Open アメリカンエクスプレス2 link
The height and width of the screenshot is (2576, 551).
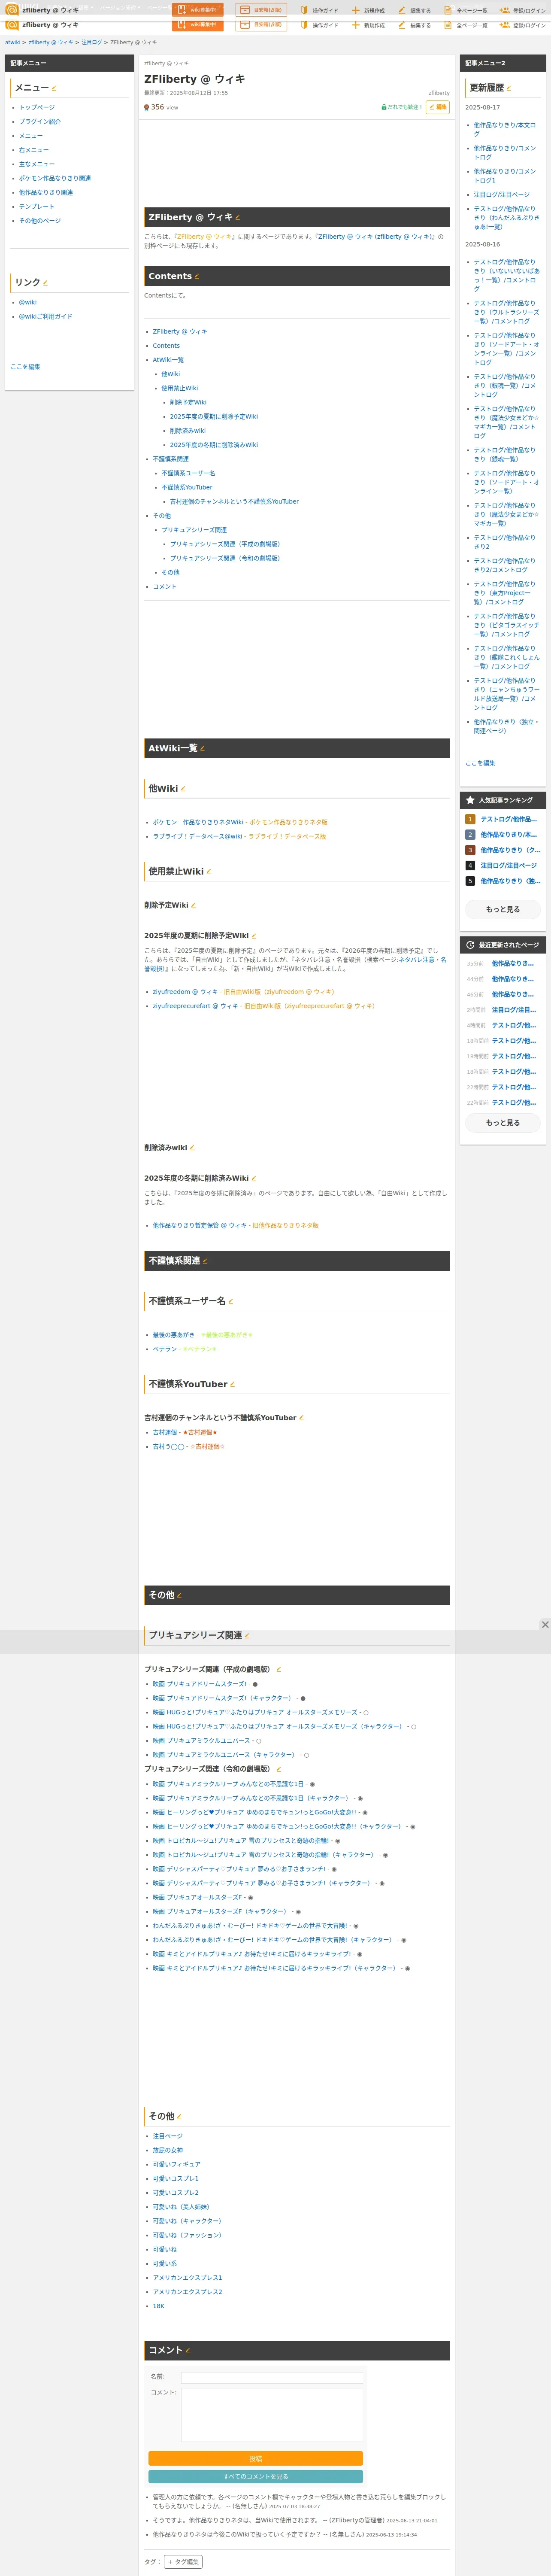point(188,2292)
